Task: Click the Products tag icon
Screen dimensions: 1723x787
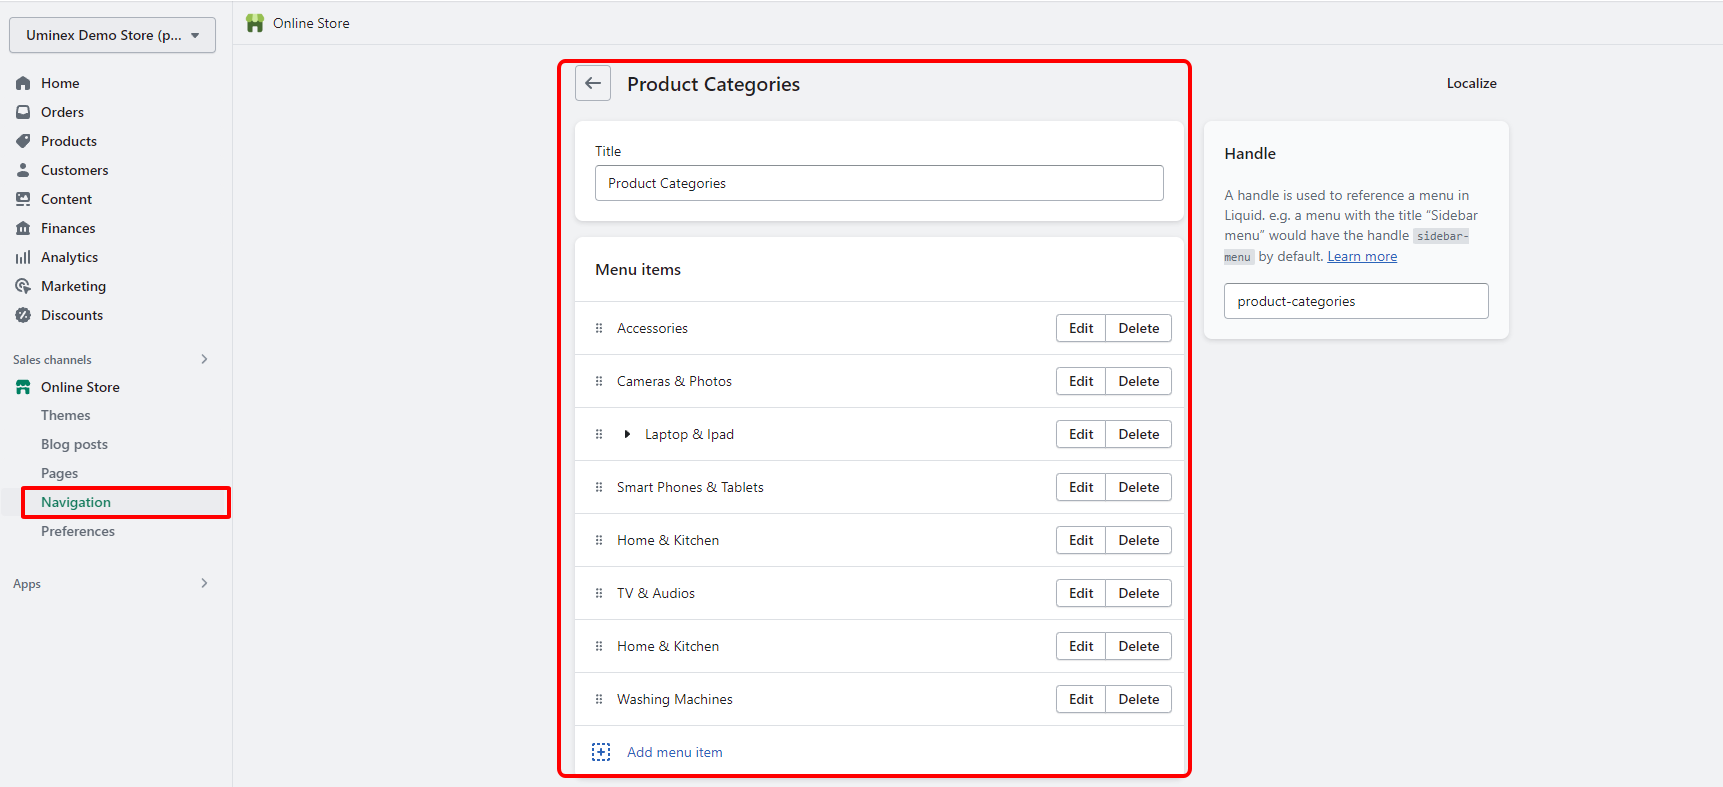Action: point(23,141)
